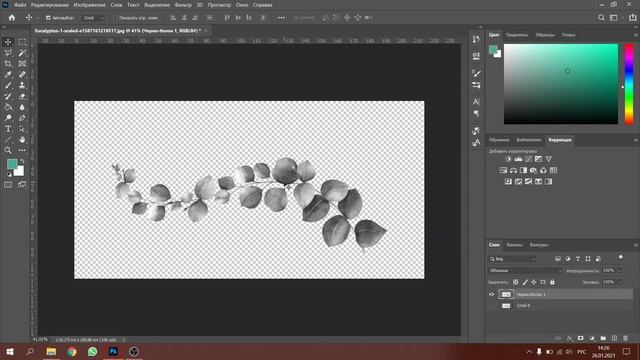
Task: Select the Clone Stamp tool
Action: click(22, 85)
